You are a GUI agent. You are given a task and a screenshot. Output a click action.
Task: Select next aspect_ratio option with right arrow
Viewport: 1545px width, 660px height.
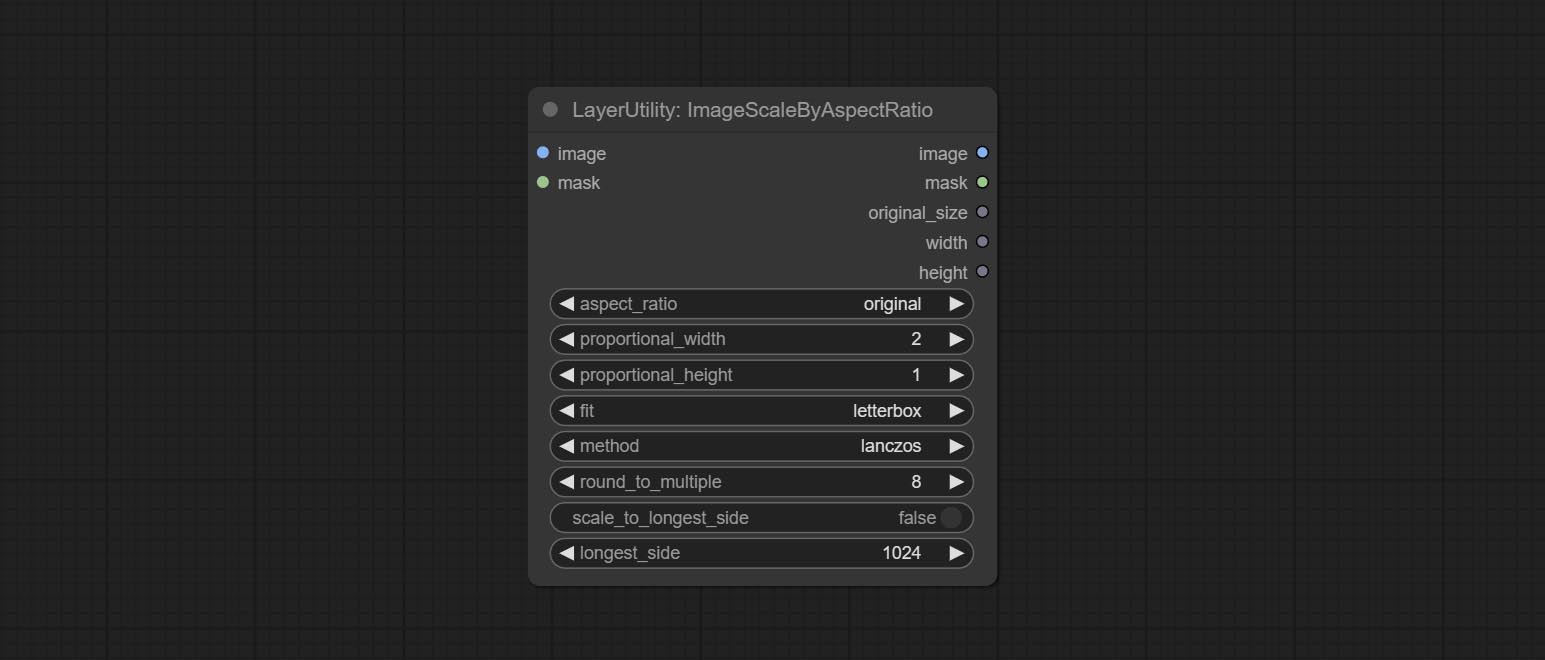pos(956,304)
